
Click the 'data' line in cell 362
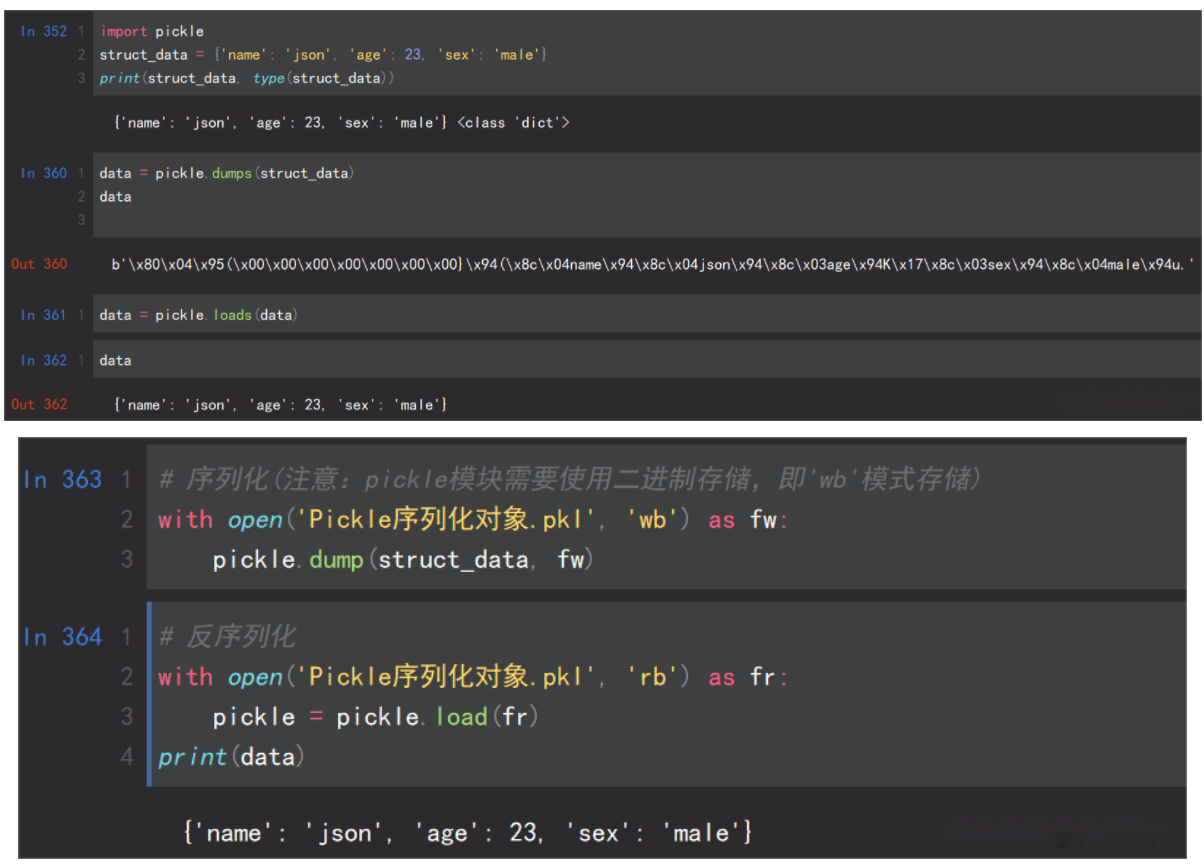pos(115,360)
